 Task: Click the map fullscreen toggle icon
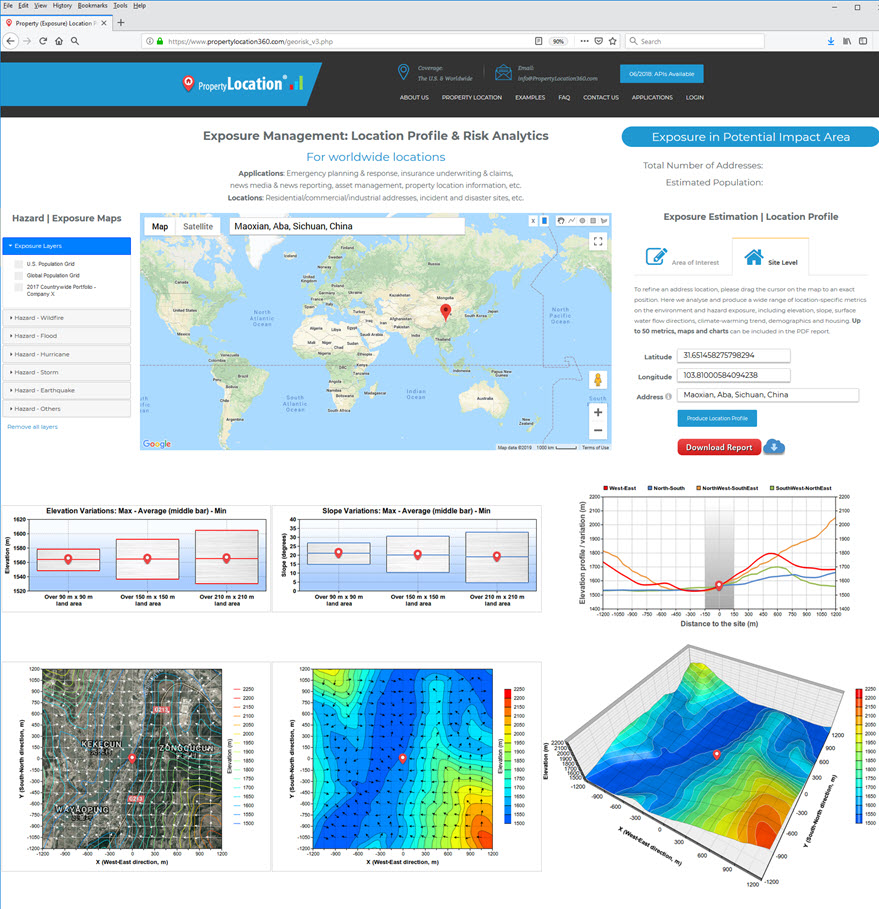click(x=598, y=241)
